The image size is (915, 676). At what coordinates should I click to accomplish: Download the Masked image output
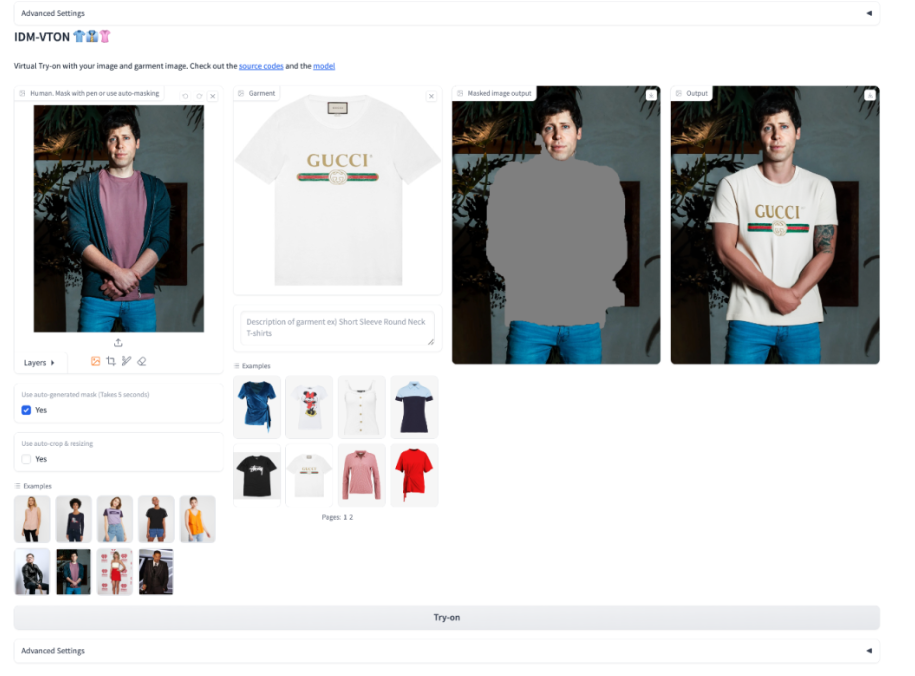click(x=650, y=95)
